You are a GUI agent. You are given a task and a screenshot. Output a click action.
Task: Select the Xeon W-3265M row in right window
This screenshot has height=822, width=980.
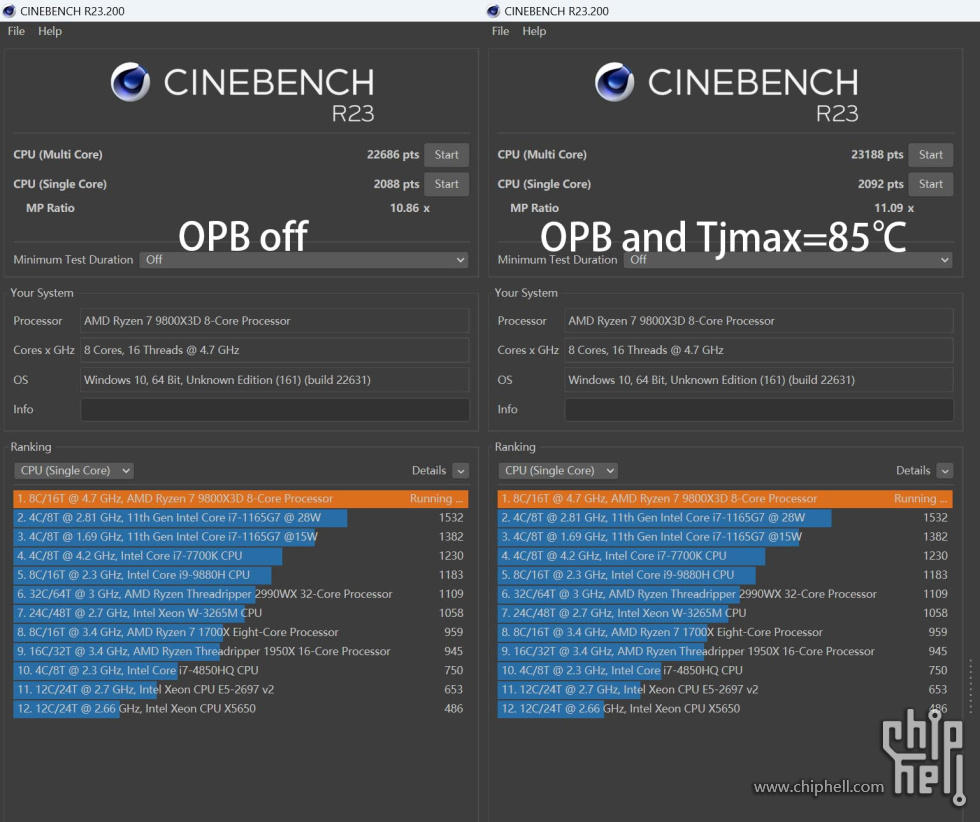(725, 613)
